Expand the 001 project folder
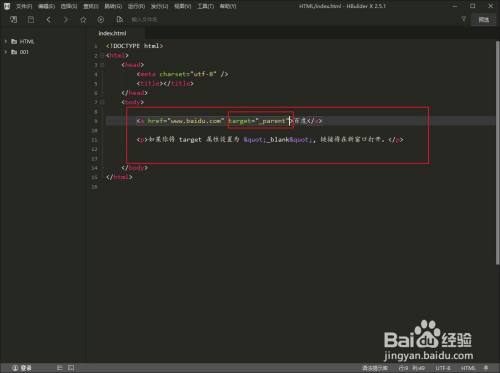The width and height of the screenshot is (500, 373). [6, 52]
